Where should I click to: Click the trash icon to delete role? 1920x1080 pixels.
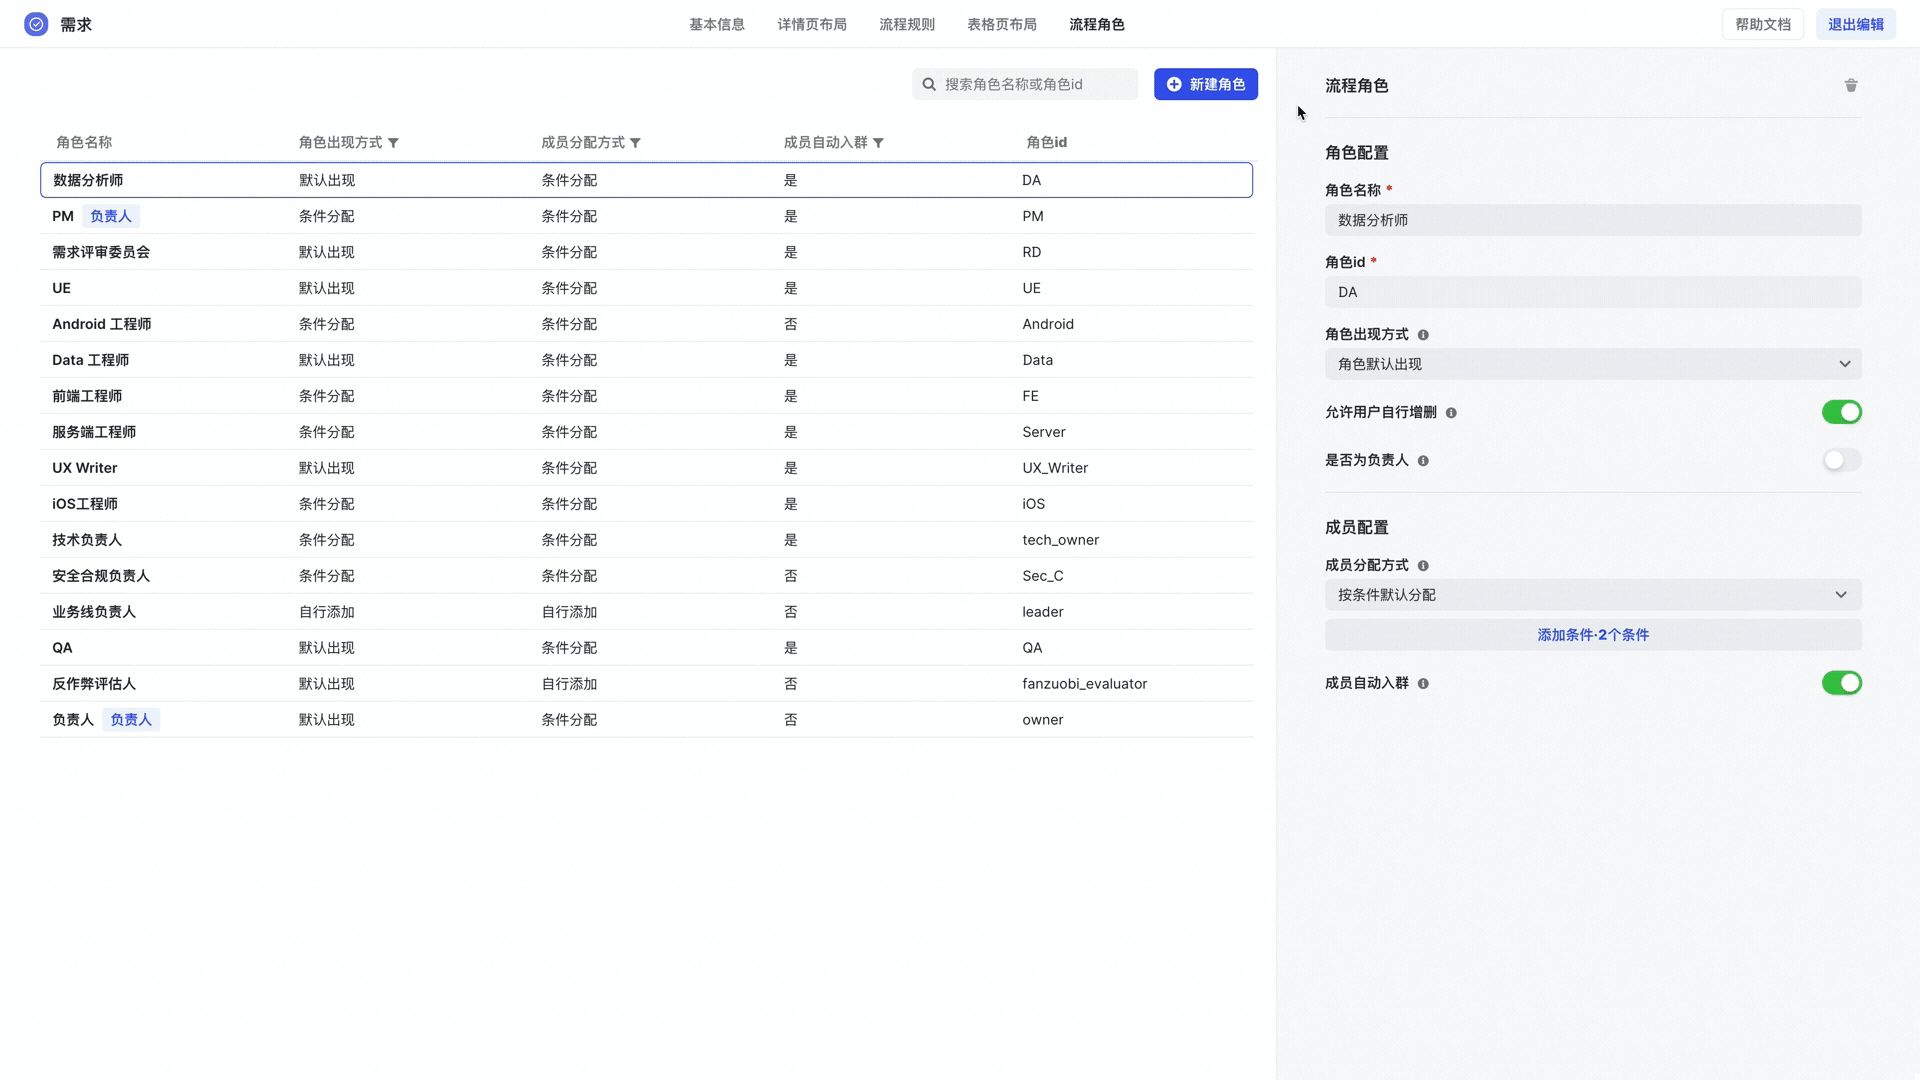pos(1851,86)
